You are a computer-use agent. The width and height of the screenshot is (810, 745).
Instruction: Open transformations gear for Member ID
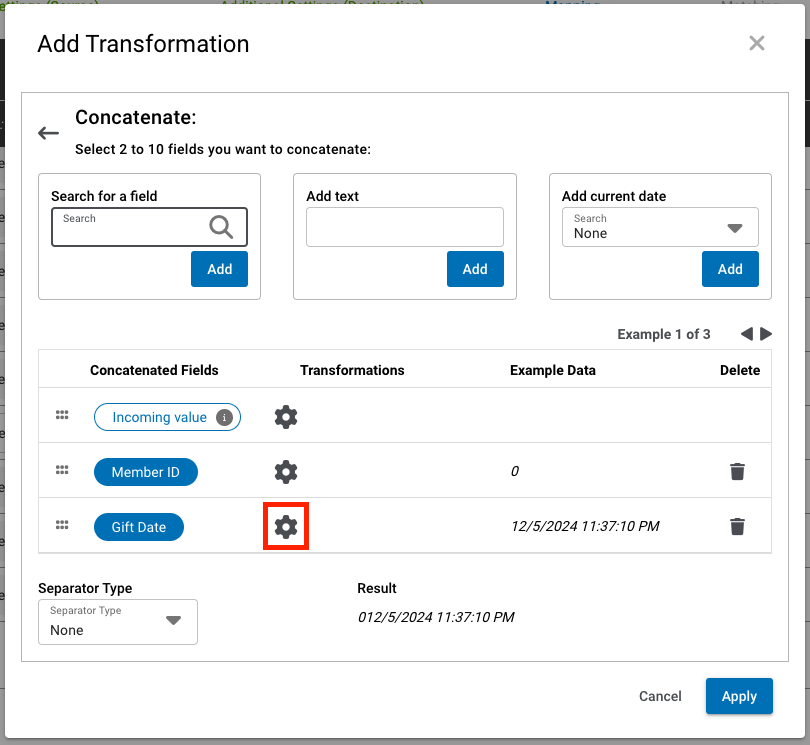click(x=286, y=471)
